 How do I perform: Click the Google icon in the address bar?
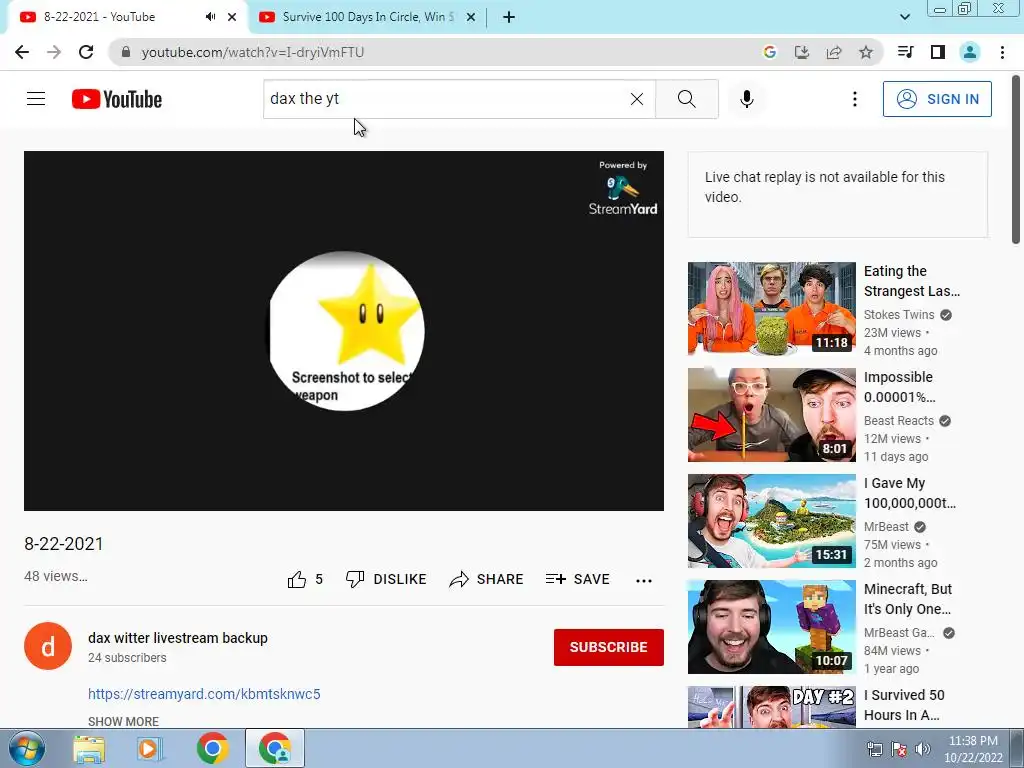pos(769,52)
